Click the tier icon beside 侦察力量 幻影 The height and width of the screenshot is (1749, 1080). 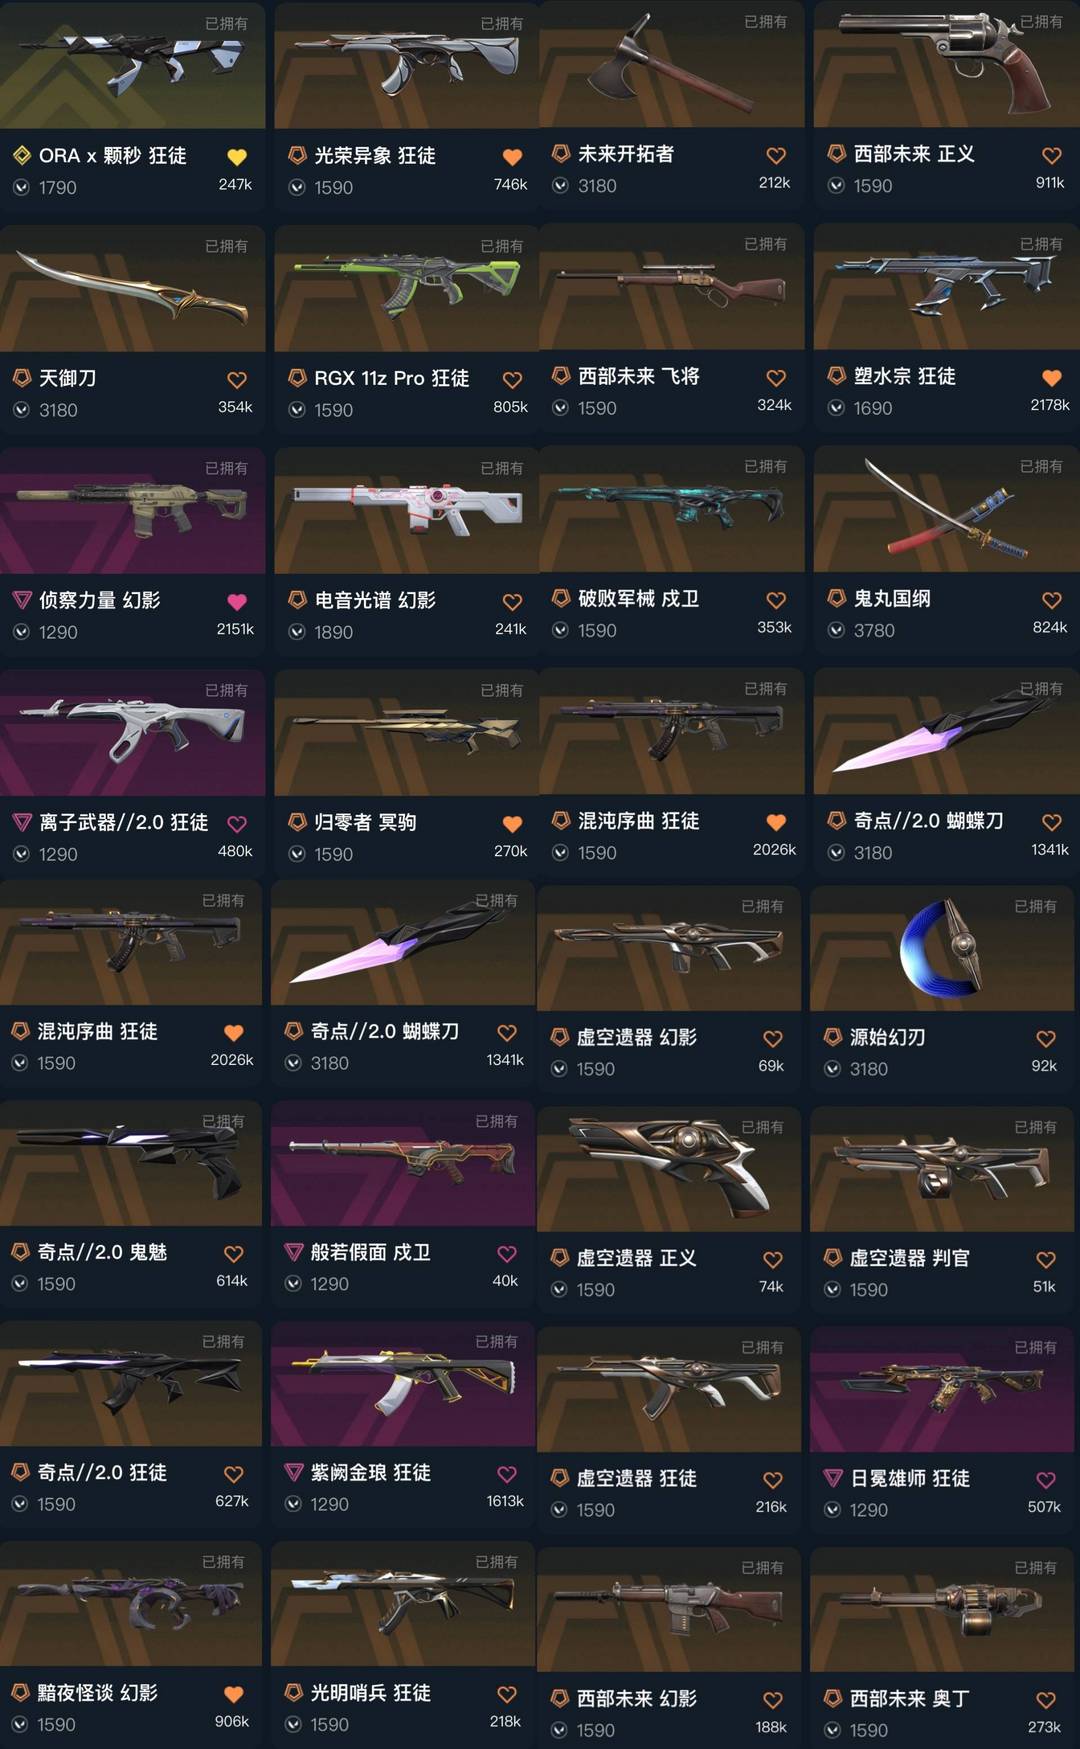[x=22, y=600]
